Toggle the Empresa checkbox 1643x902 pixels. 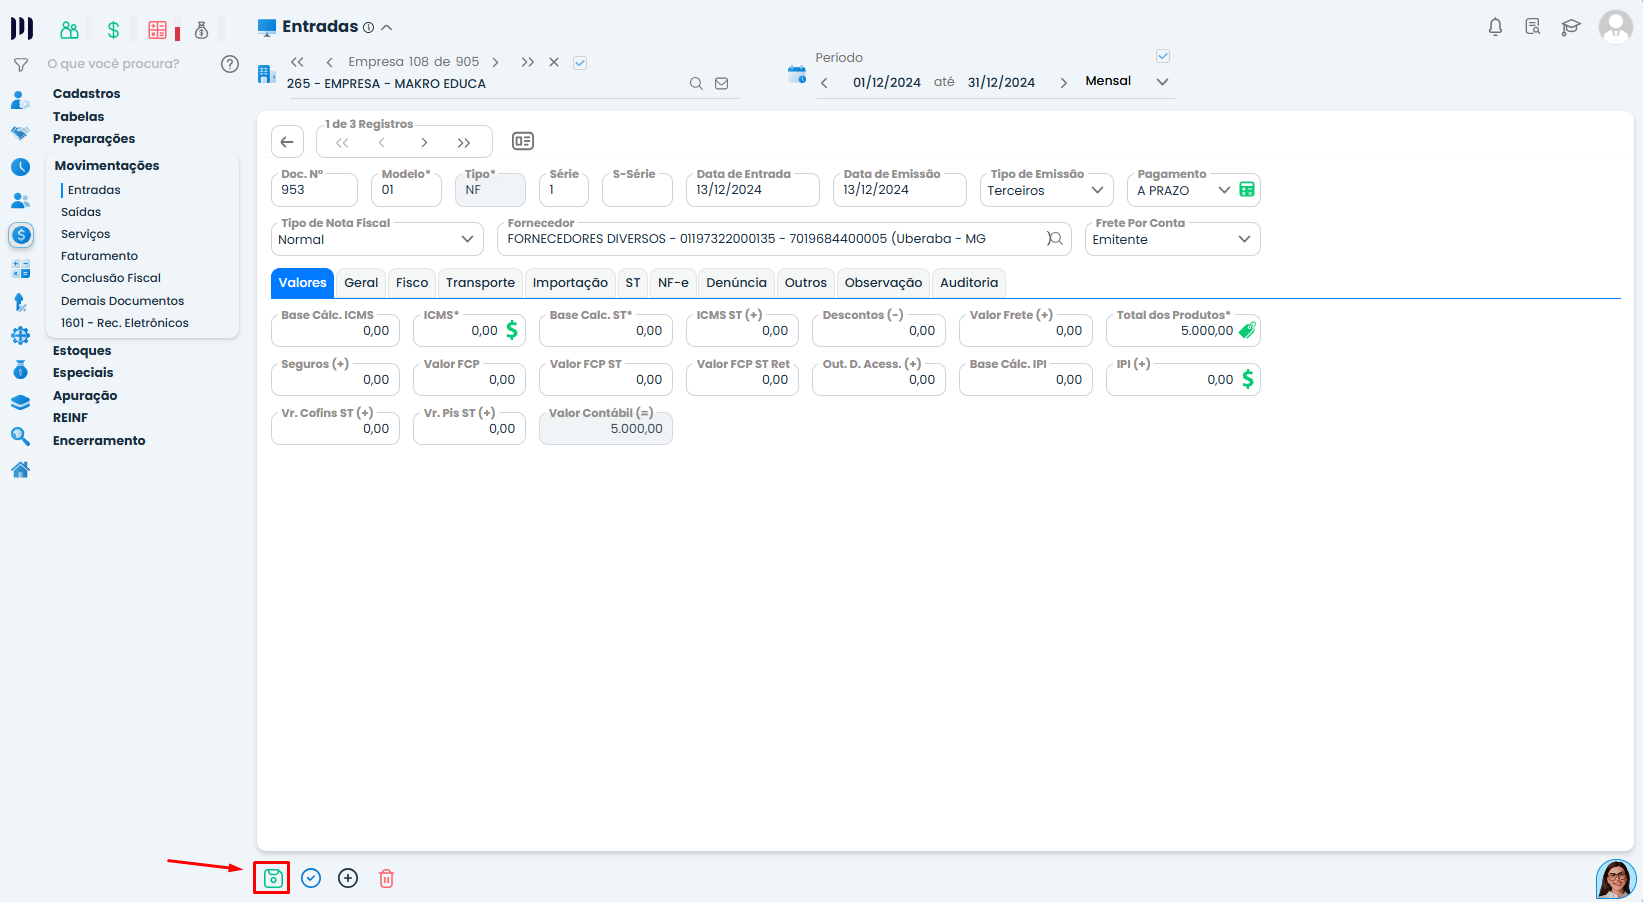tap(580, 63)
